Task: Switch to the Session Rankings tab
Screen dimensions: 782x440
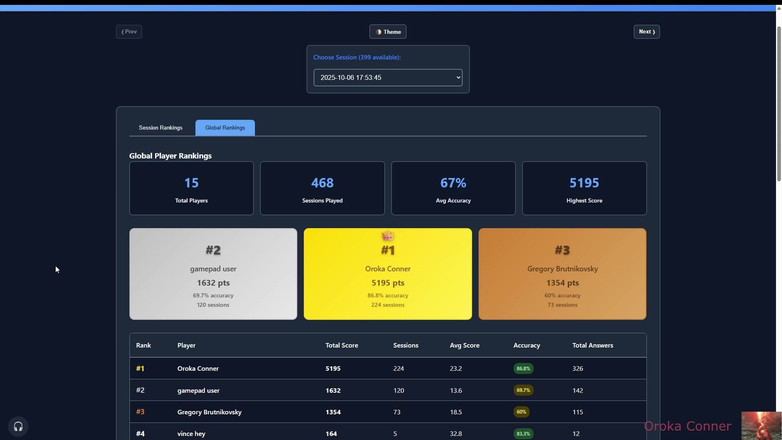Action: (x=160, y=128)
